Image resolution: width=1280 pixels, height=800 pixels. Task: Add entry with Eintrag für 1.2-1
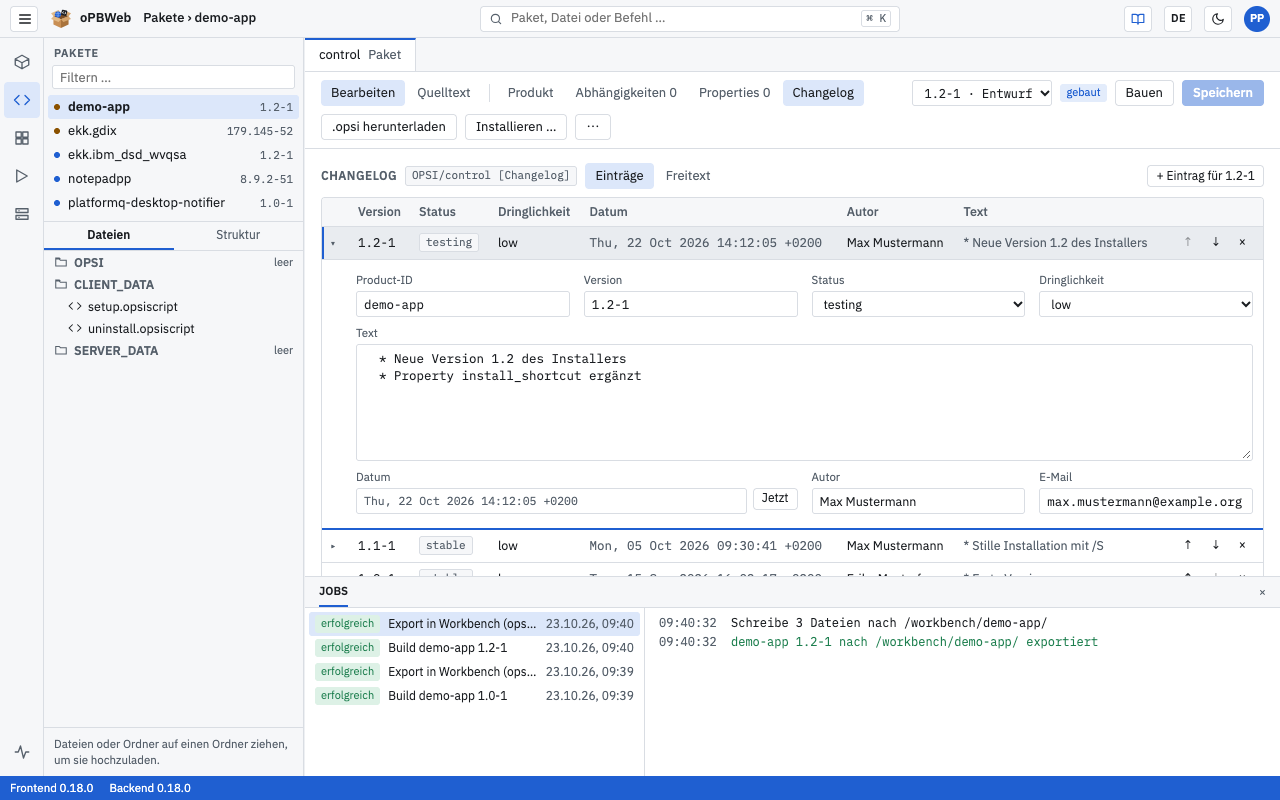(1205, 176)
